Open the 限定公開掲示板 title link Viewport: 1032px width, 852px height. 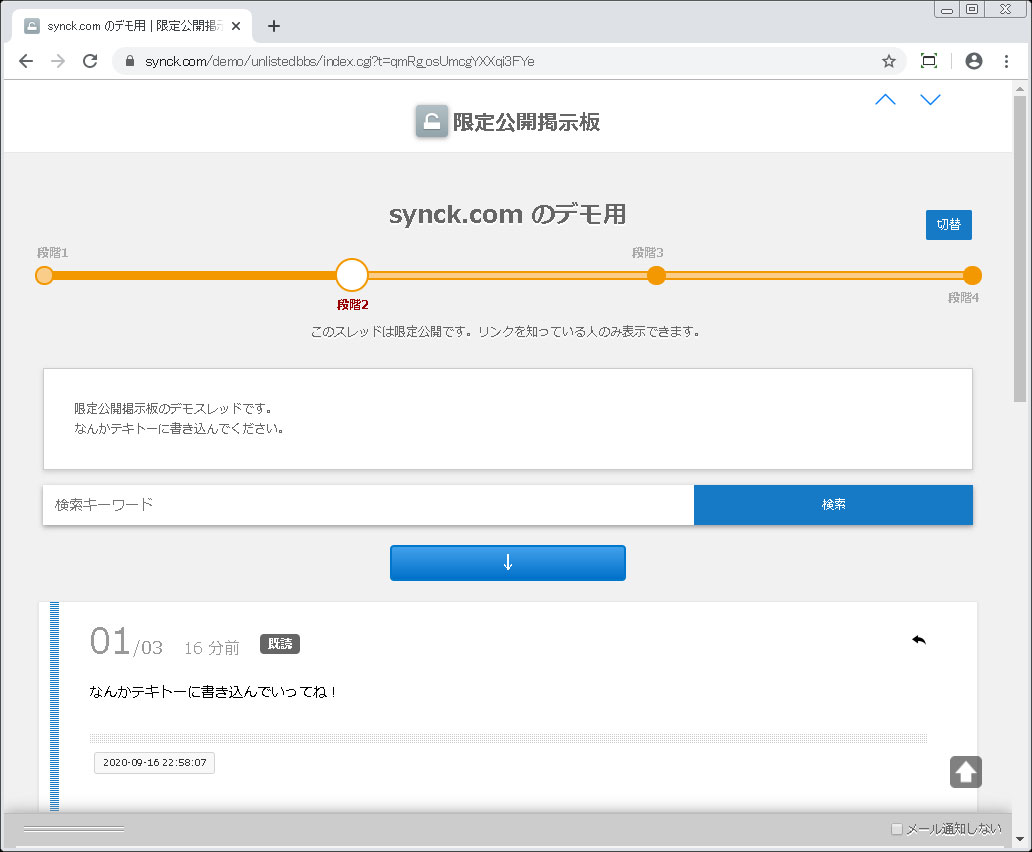coord(526,122)
